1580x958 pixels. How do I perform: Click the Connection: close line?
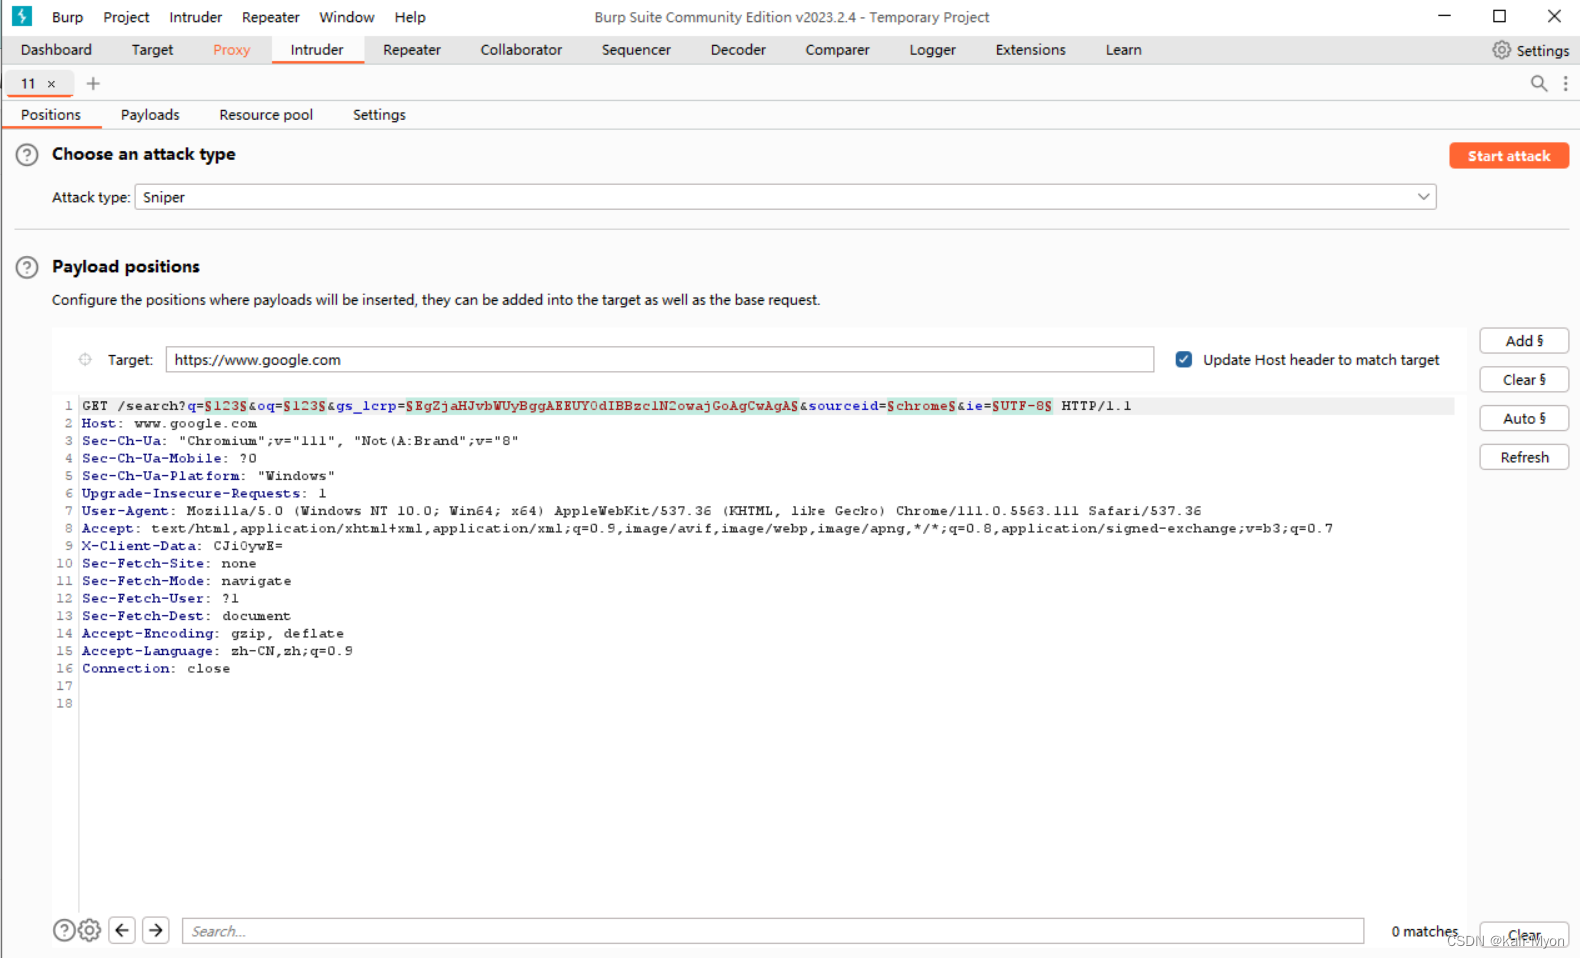[156, 669]
